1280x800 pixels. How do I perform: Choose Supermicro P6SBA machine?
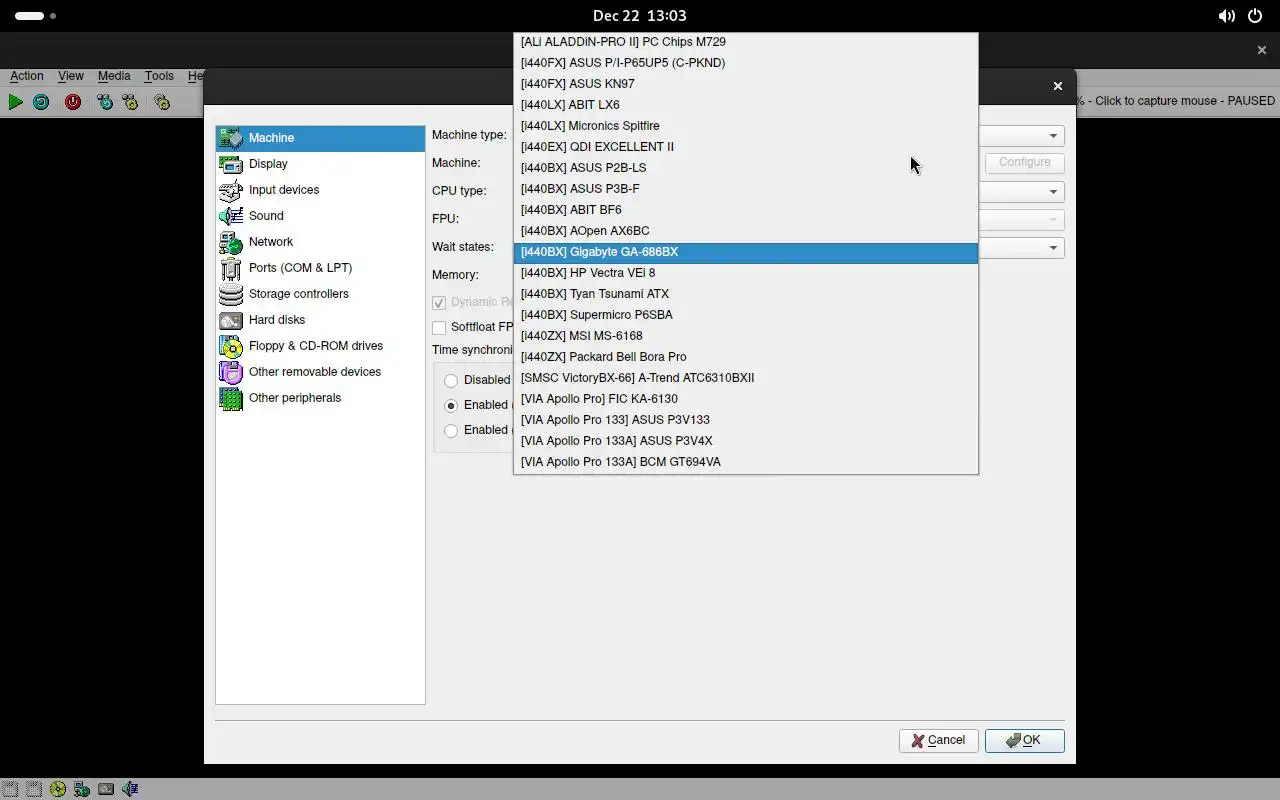pos(745,315)
